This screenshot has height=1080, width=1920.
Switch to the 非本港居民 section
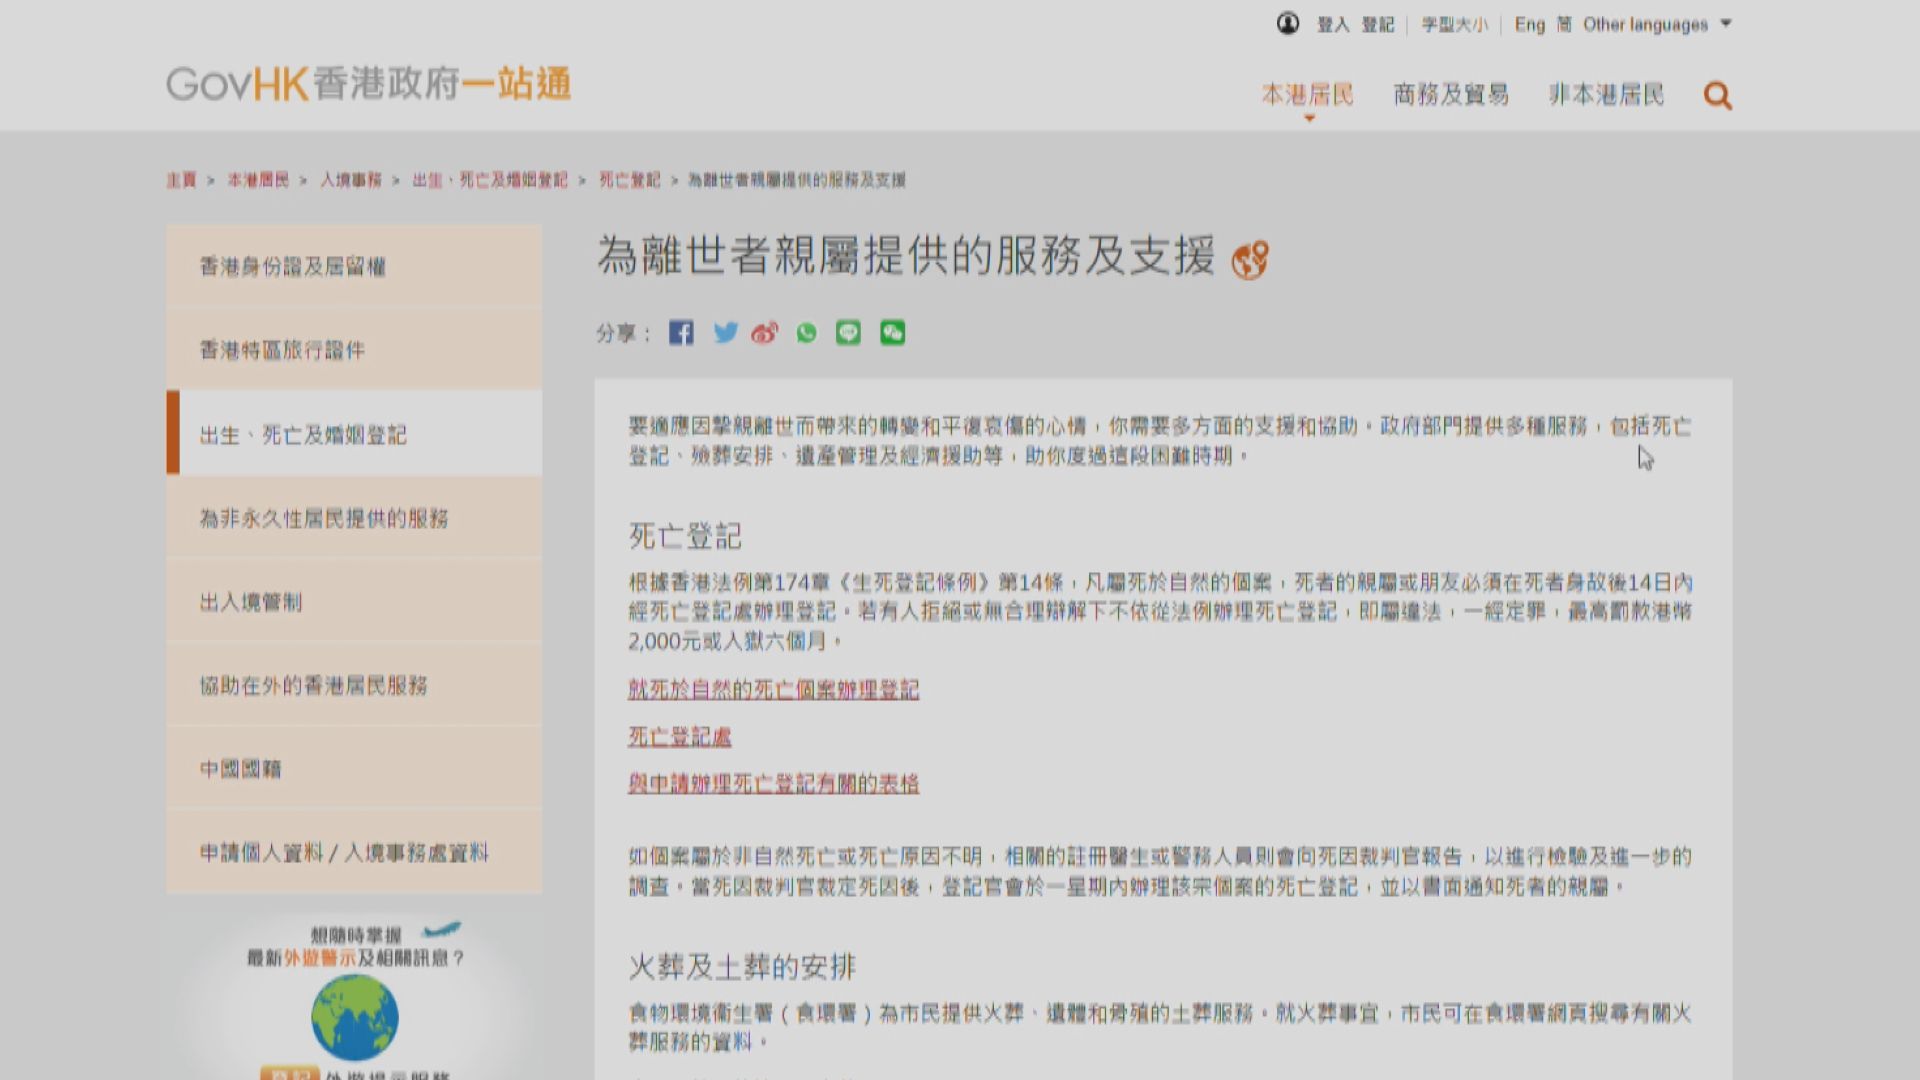pos(1604,93)
